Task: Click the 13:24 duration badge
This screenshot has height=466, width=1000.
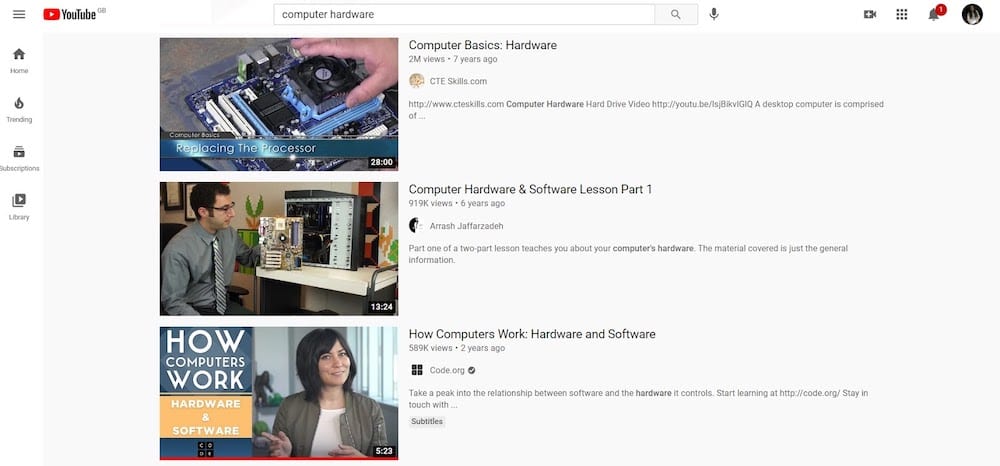Action: (x=381, y=307)
